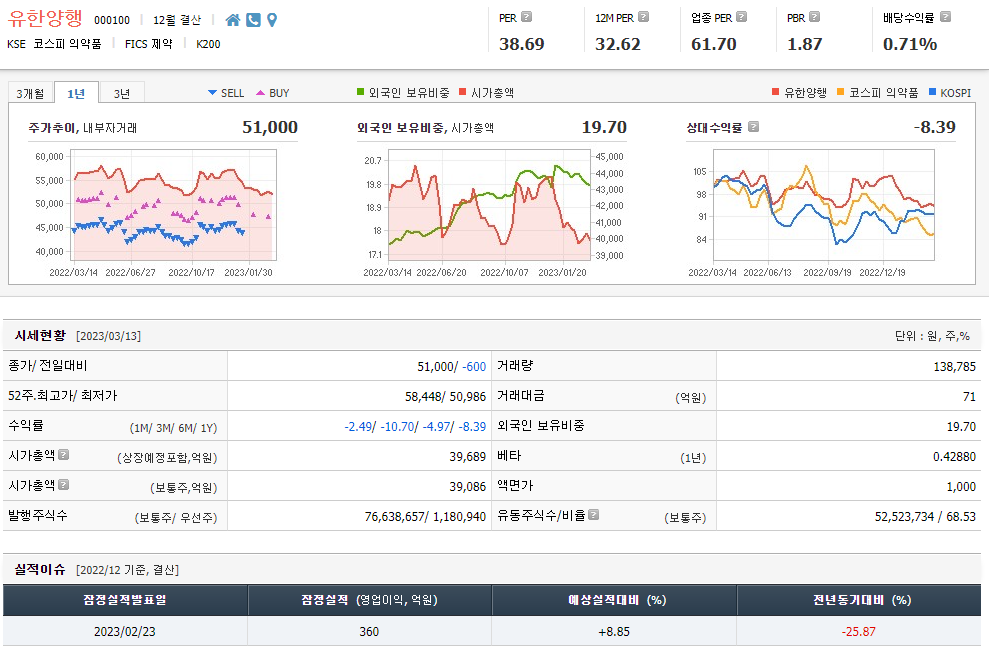Image resolution: width=989 pixels, height=657 pixels.
Task: Open help icon for 시가총액 상장예정포함 row
Action: (64, 455)
